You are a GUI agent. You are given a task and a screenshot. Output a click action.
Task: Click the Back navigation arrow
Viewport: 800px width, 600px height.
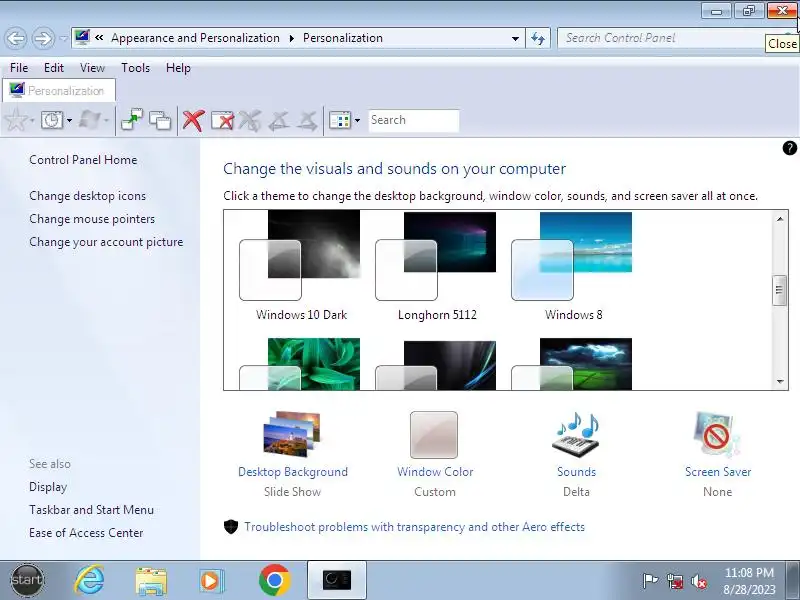pyautogui.click(x=16, y=38)
